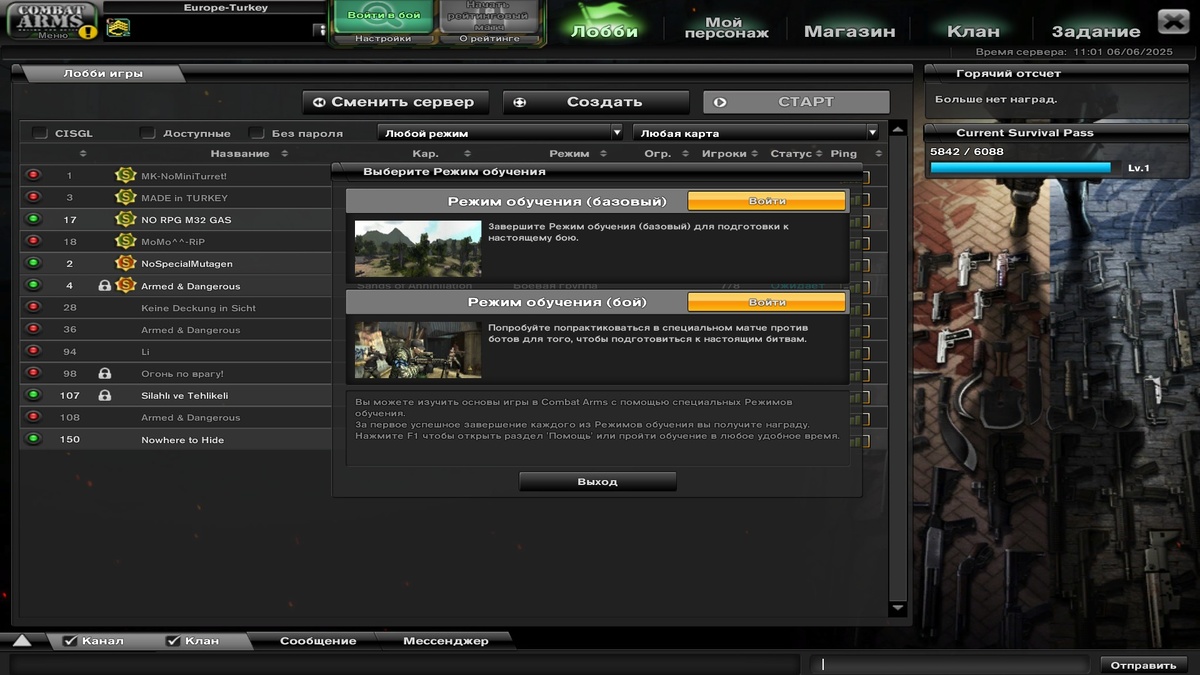Click the red status light of room 1
Screen dimensions: 1200x675
point(33,176)
